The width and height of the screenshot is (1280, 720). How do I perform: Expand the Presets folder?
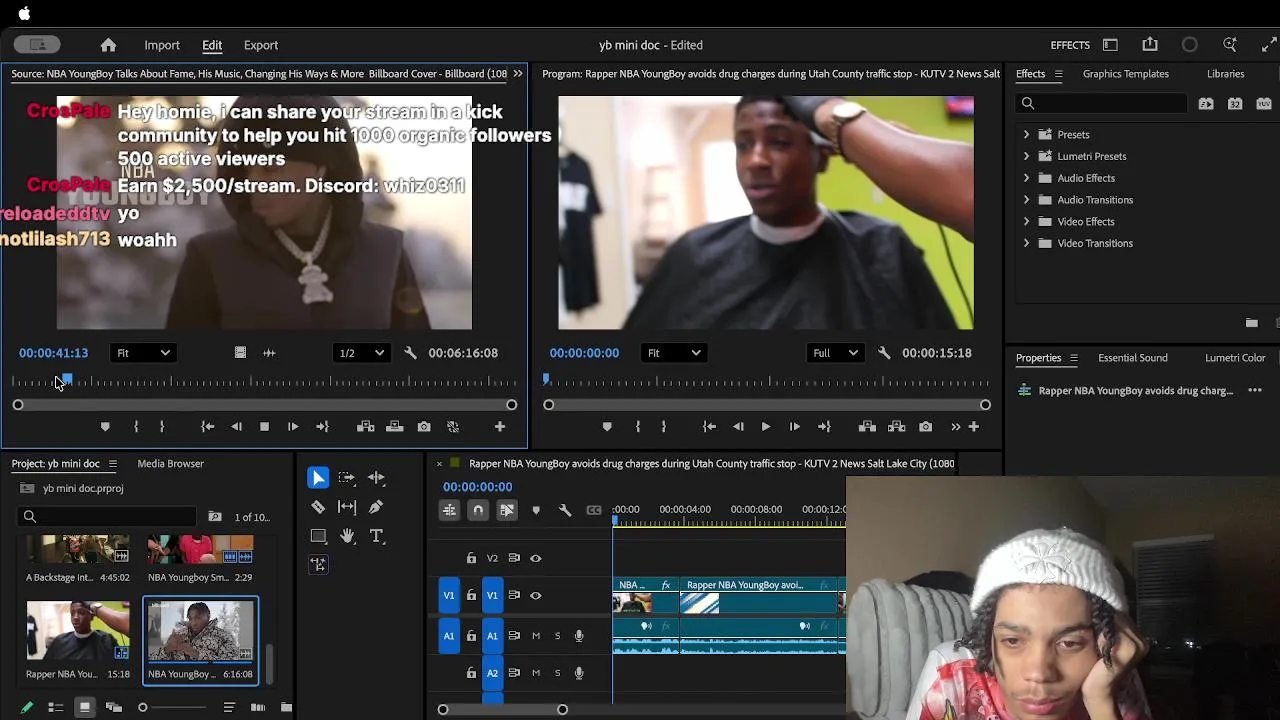pyautogui.click(x=1026, y=135)
